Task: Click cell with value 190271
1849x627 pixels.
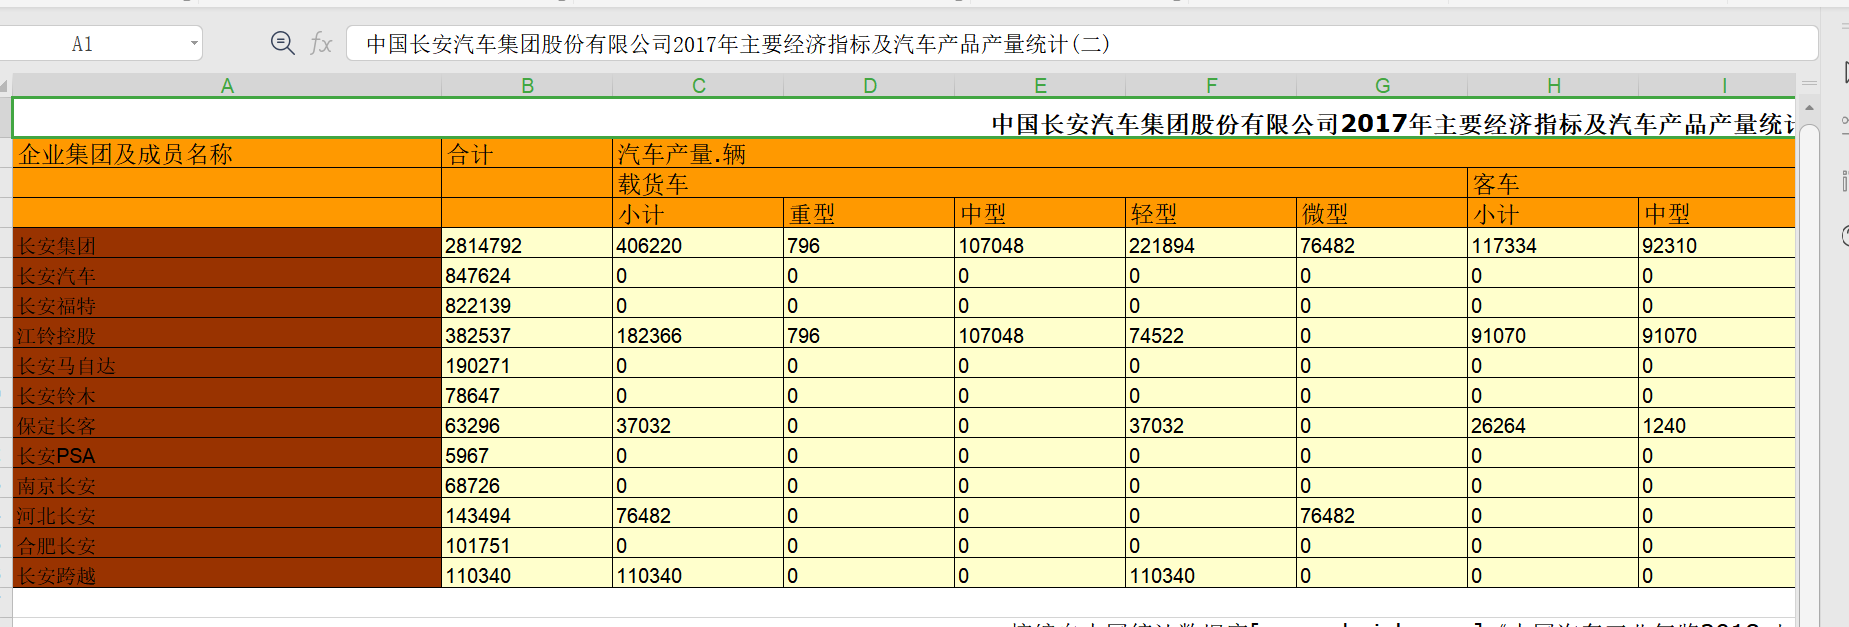Action: (x=527, y=364)
